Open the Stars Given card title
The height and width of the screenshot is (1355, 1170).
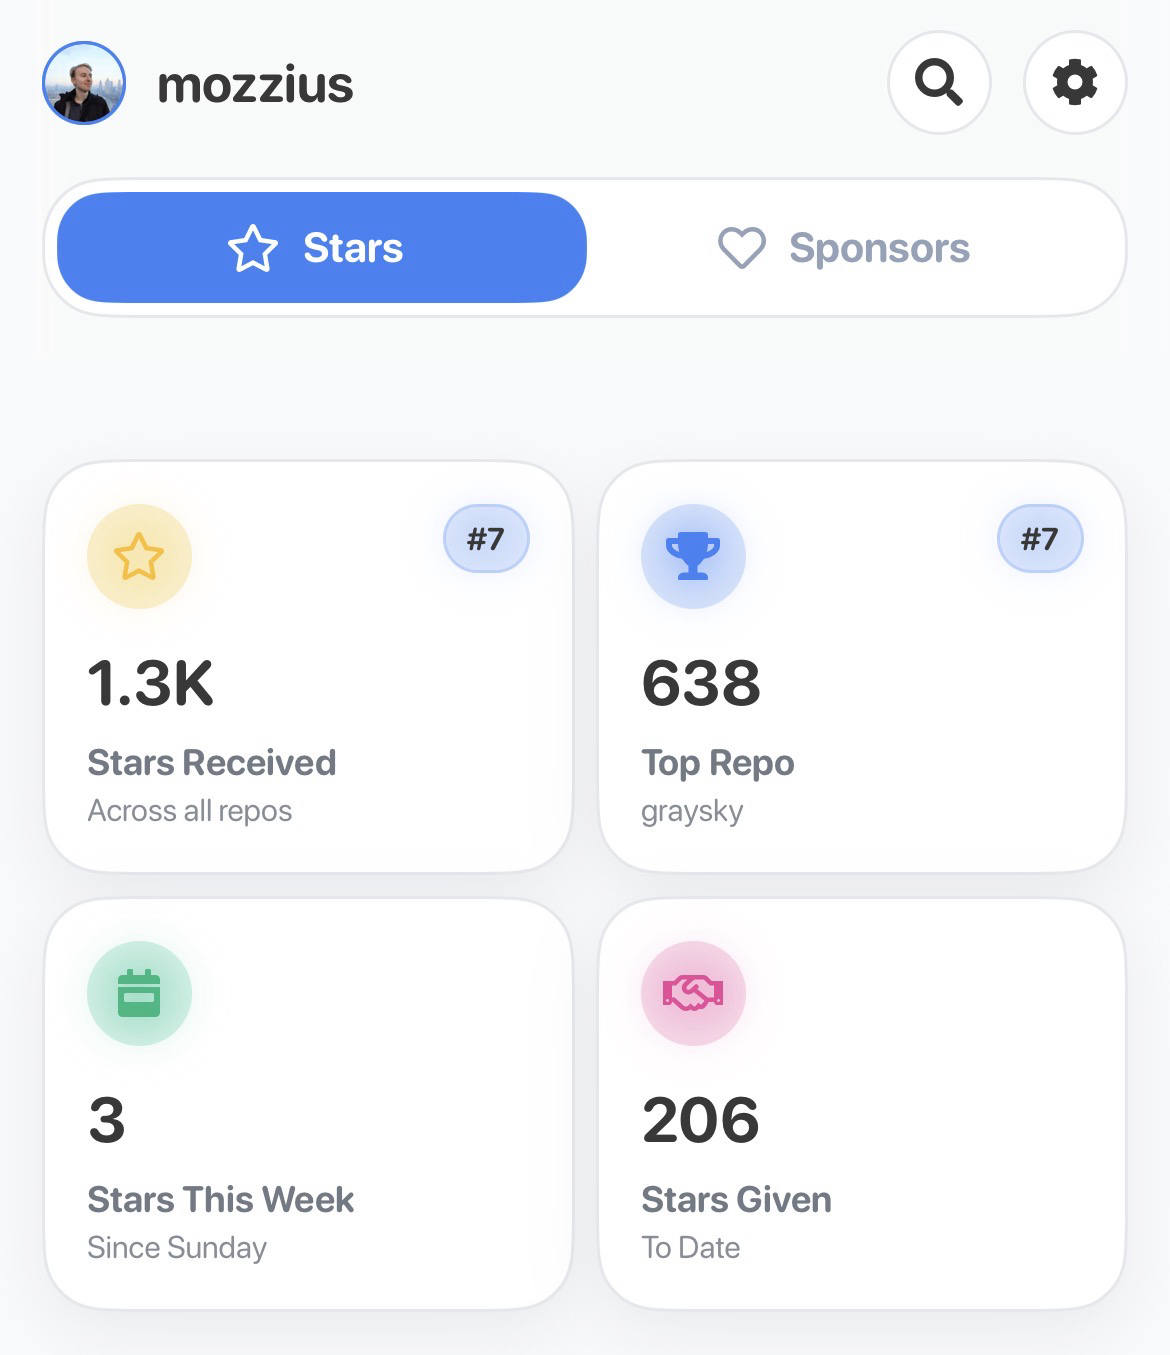coord(736,1199)
